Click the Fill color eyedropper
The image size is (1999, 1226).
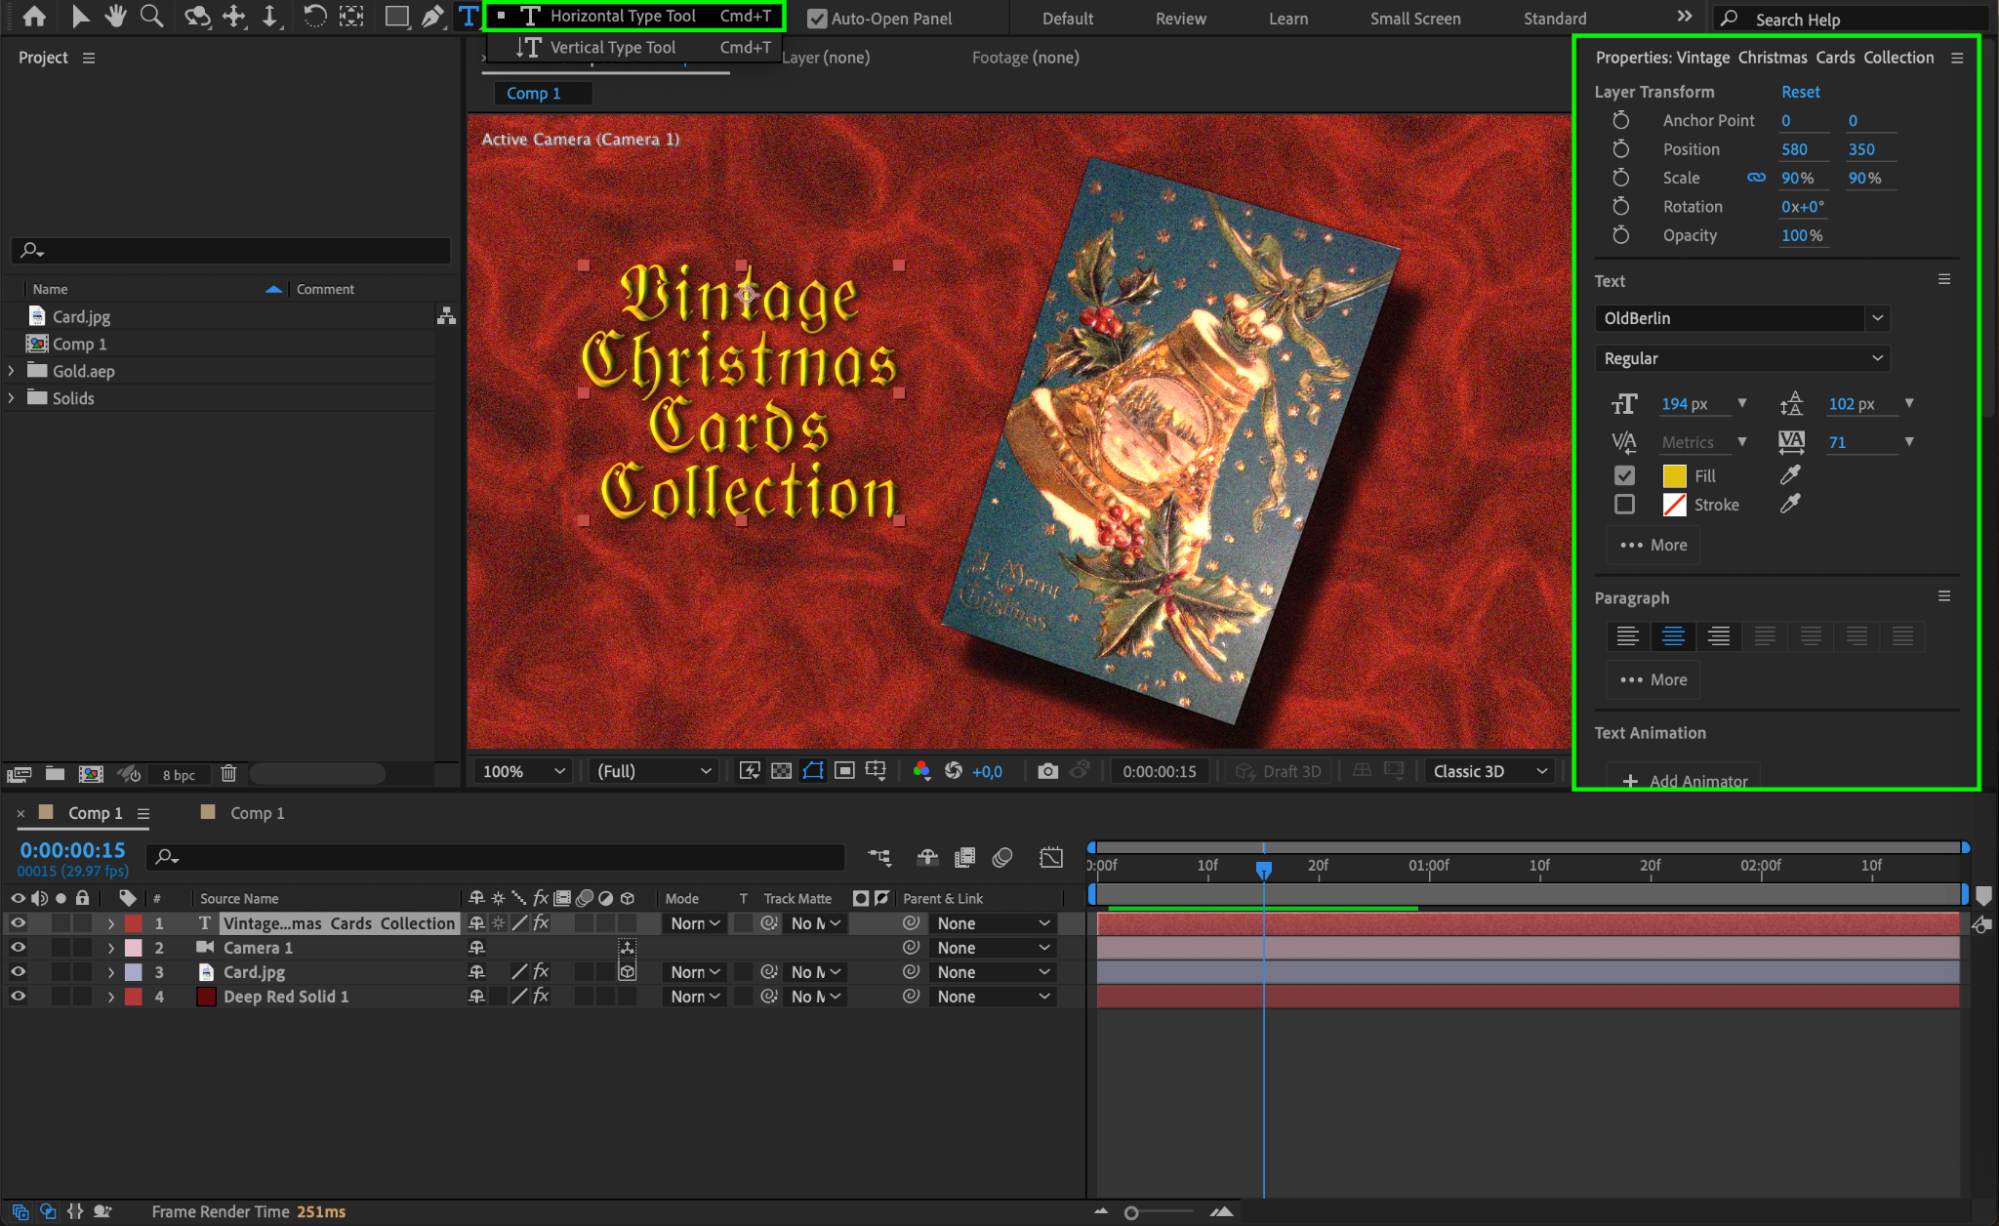[x=1790, y=475]
